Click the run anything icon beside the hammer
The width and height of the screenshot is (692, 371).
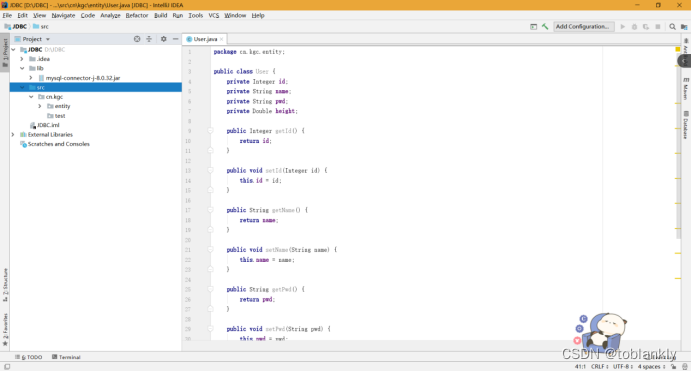pos(534,26)
